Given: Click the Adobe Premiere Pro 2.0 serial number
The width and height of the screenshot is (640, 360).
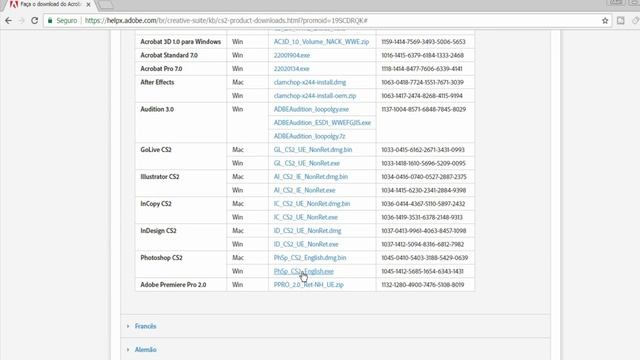Looking at the screenshot, I should [x=422, y=284].
